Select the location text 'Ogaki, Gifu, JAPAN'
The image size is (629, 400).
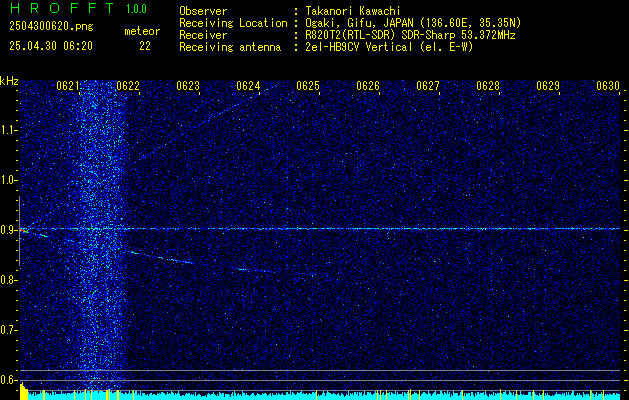pyautogui.click(x=359, y=23)
